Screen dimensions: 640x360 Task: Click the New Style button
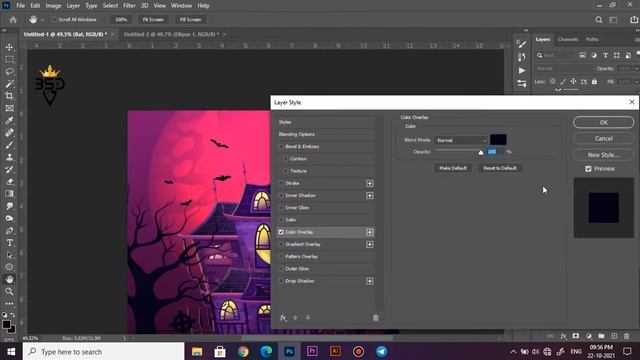603,155
